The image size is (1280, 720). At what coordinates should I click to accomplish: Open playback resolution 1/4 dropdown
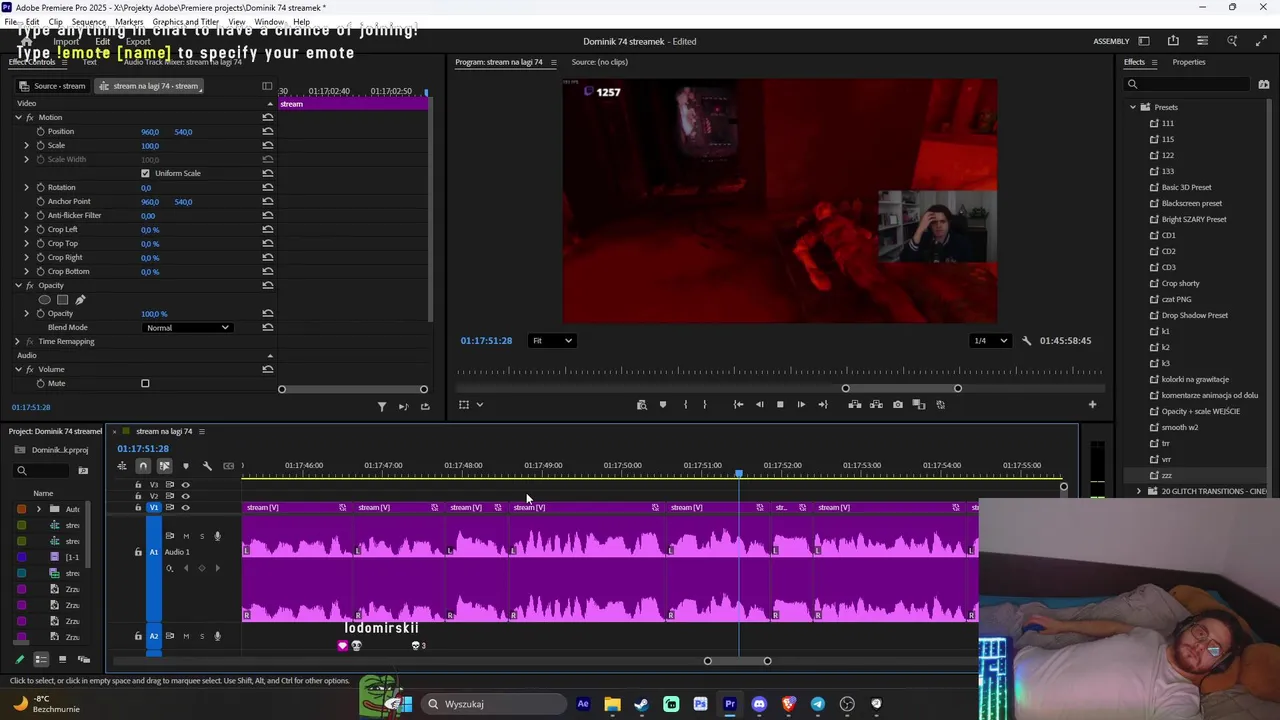991,341
